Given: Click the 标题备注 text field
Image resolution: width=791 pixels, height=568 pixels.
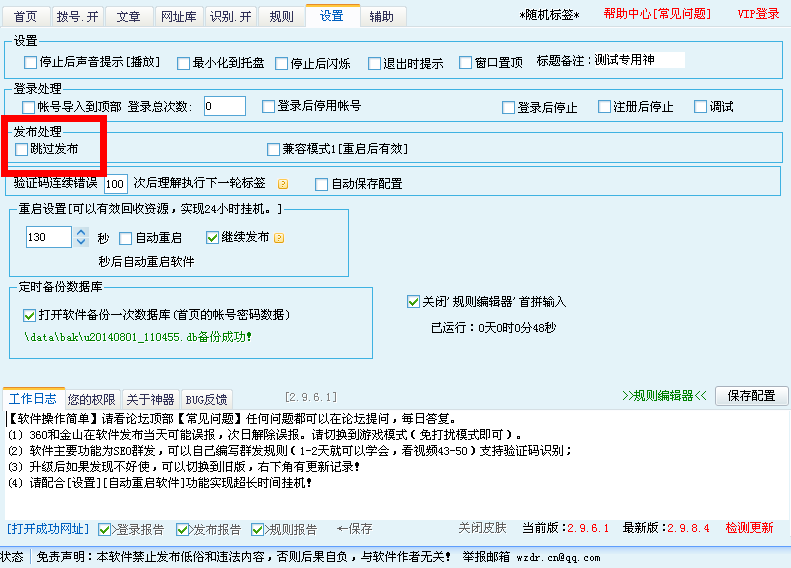Looking at the screenshot, I should click(x=639, y=61).
